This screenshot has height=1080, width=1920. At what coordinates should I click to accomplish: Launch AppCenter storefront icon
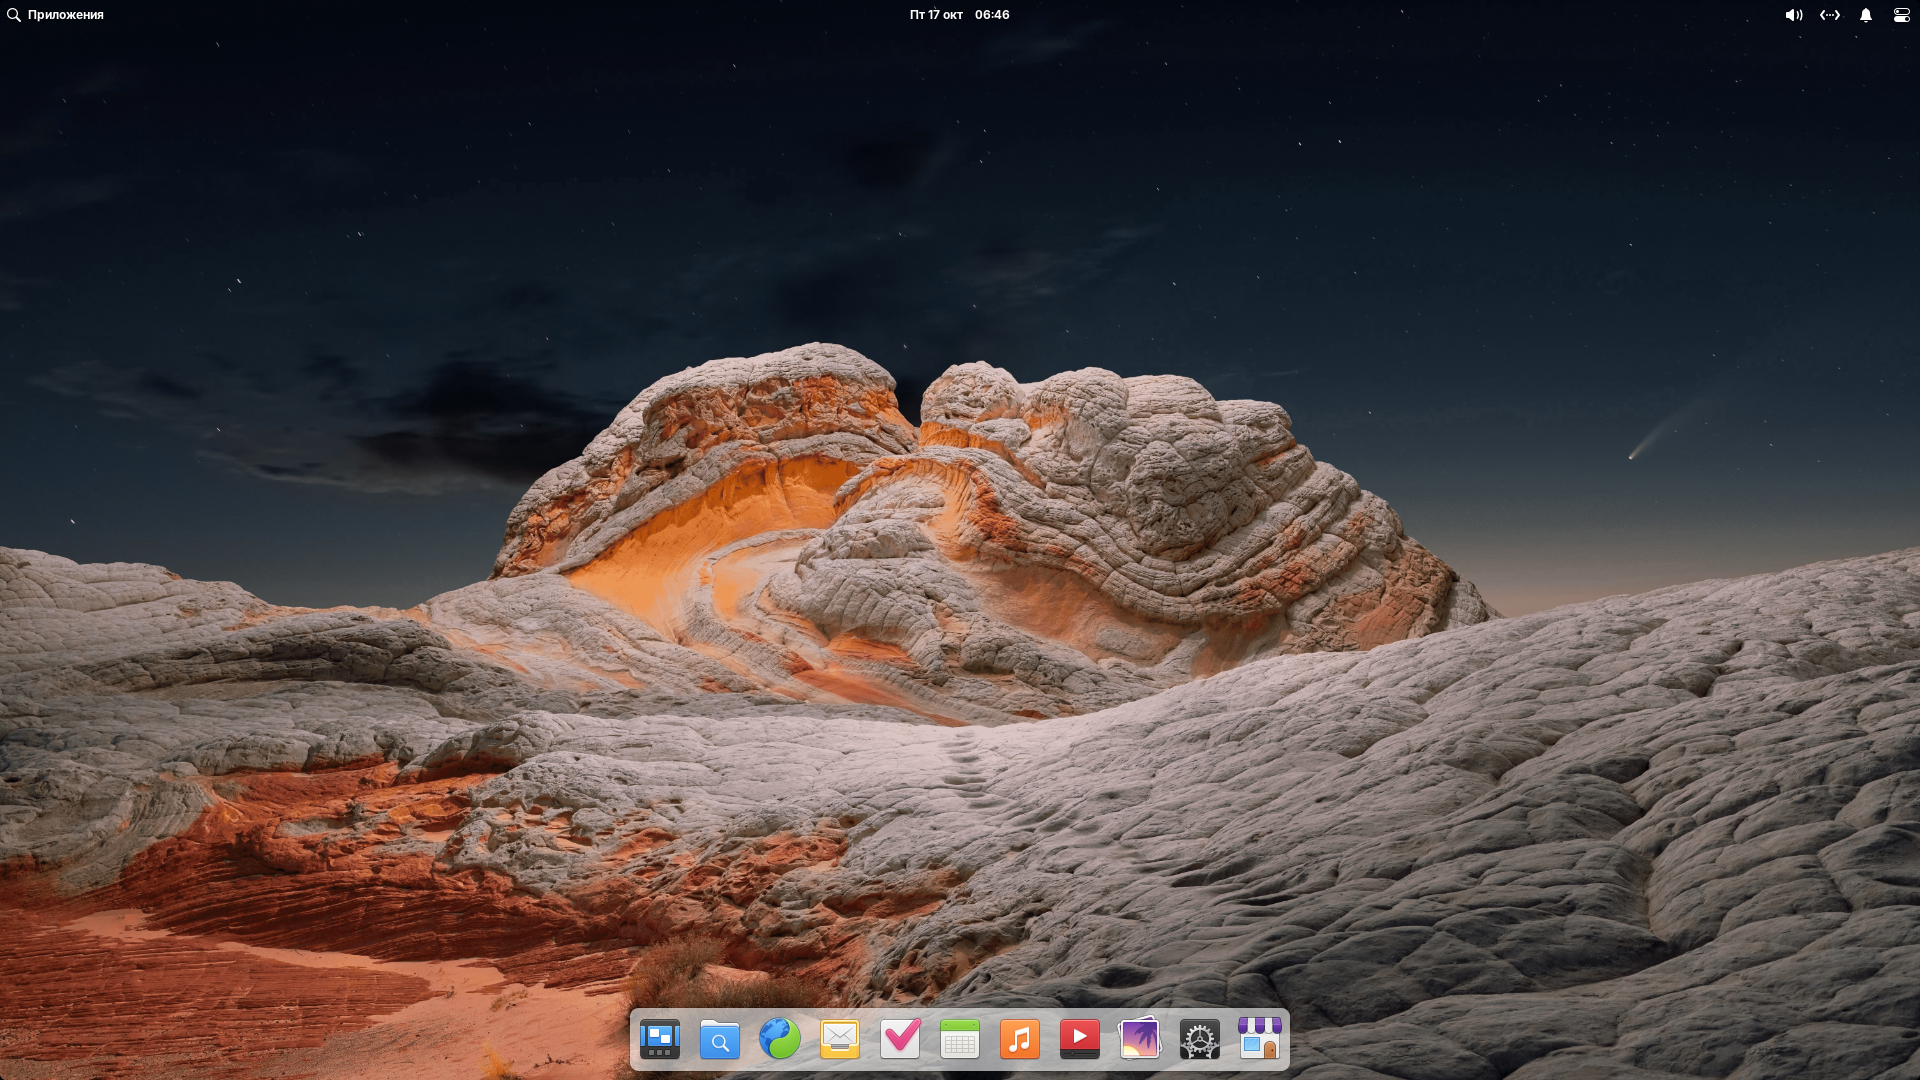point(1260,1039)
